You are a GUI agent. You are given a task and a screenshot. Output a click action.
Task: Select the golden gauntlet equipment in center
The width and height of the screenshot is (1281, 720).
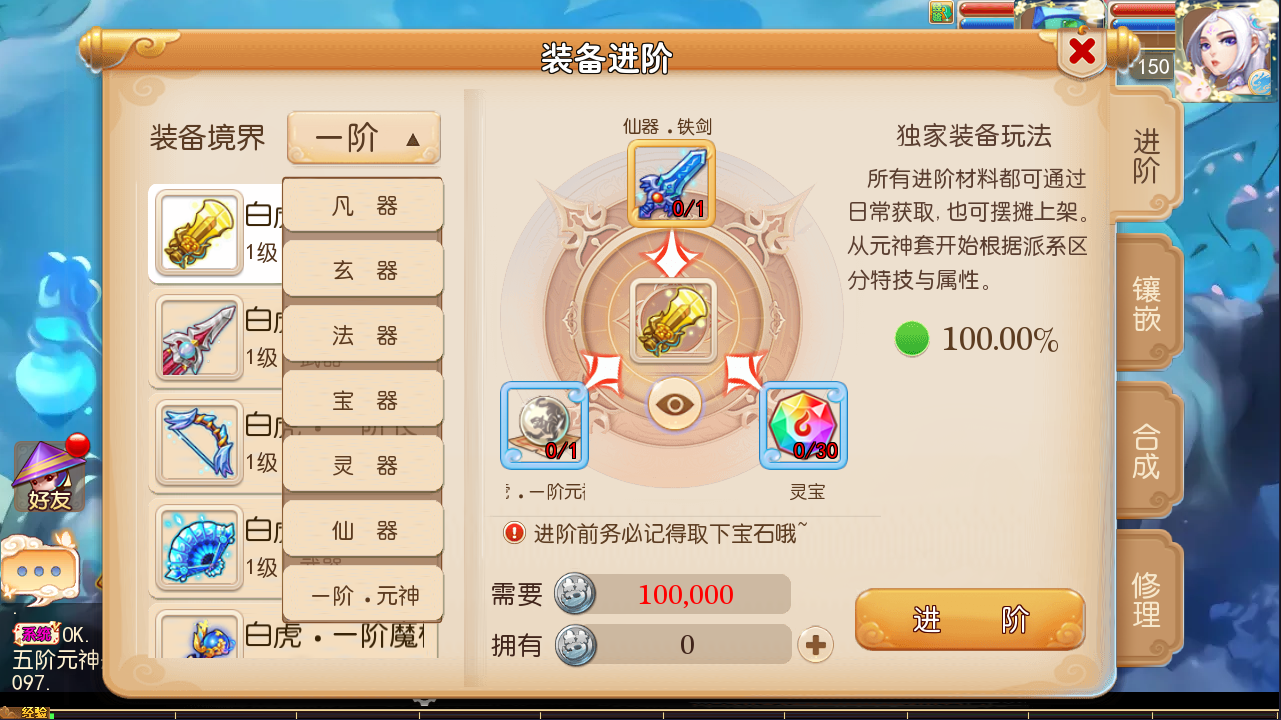point(672,320)
